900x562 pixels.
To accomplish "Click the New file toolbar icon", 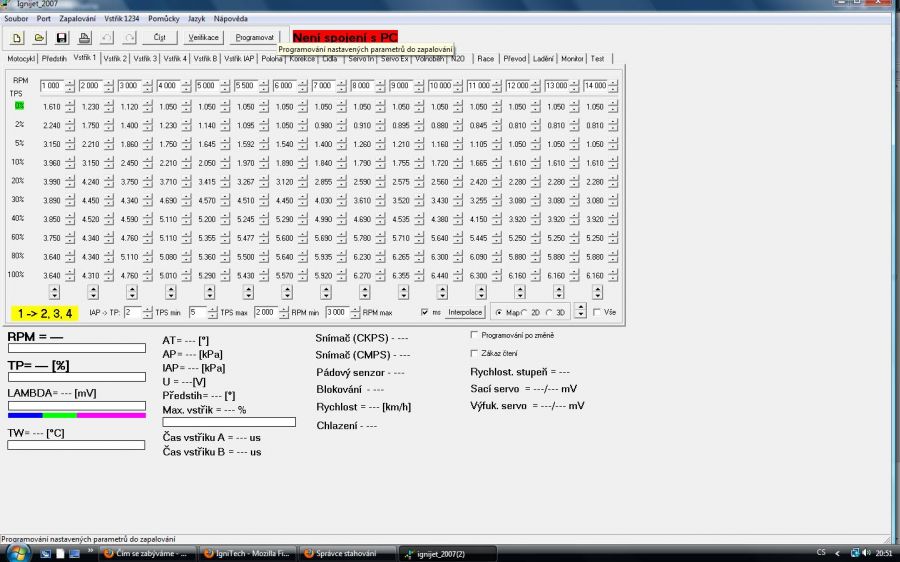I will 17,38.
